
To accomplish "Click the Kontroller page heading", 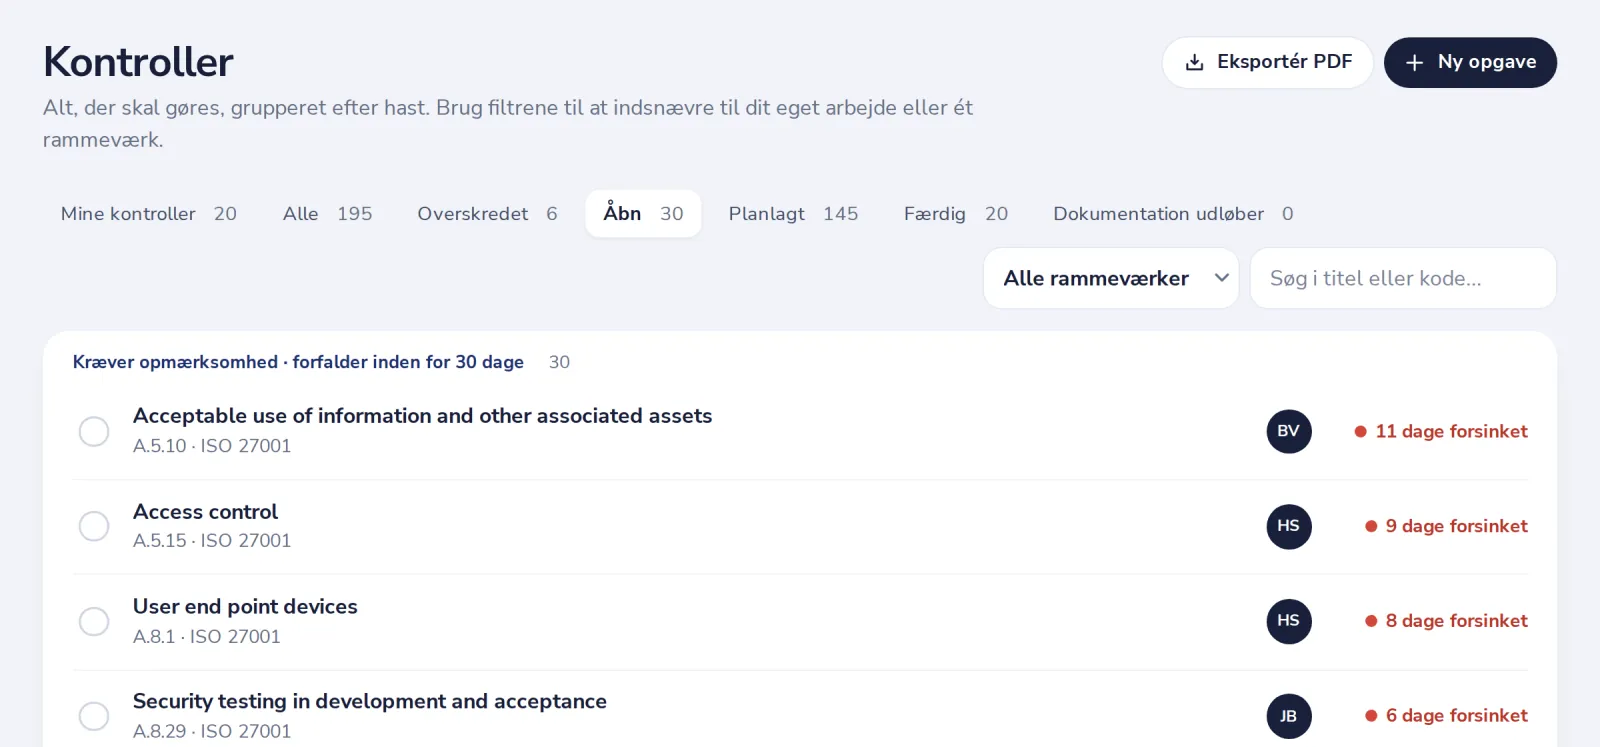I will pyautogui.click(x=138, y=62).
